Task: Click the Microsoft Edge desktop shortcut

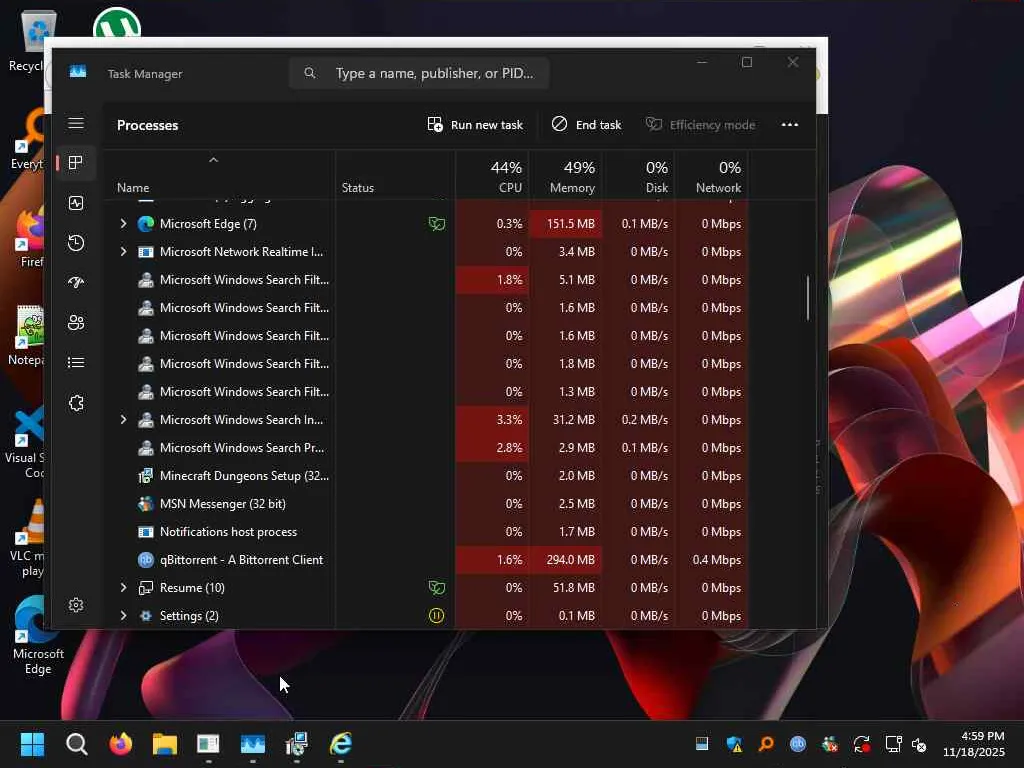Action: (x=36, y=635)
